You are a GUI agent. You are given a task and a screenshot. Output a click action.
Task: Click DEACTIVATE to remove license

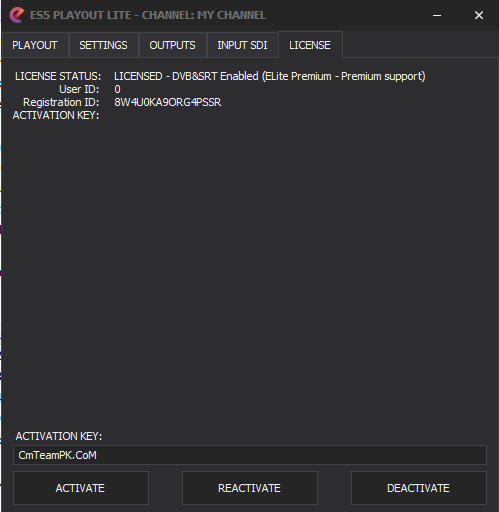pos(419,488)
